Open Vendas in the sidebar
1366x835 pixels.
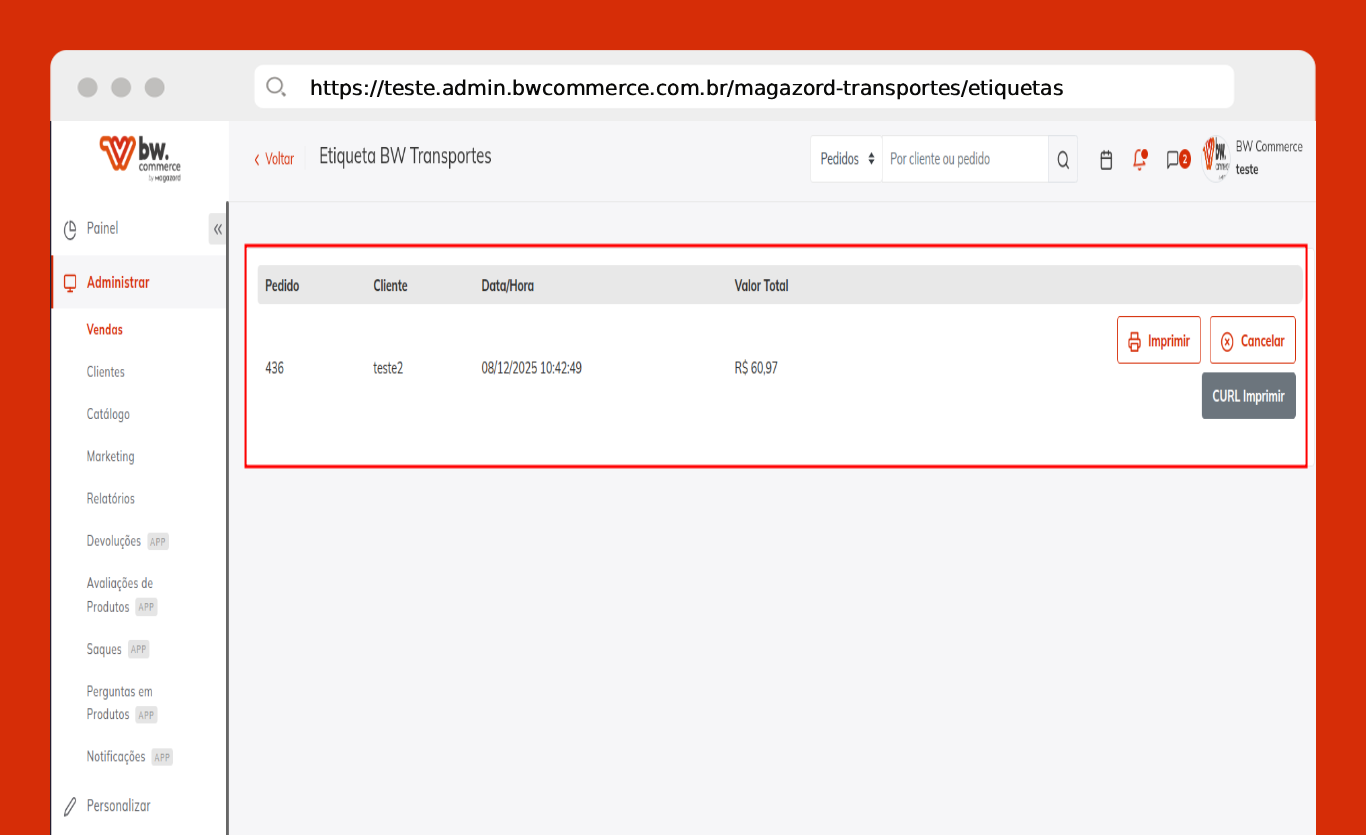[x=105, y=330]
